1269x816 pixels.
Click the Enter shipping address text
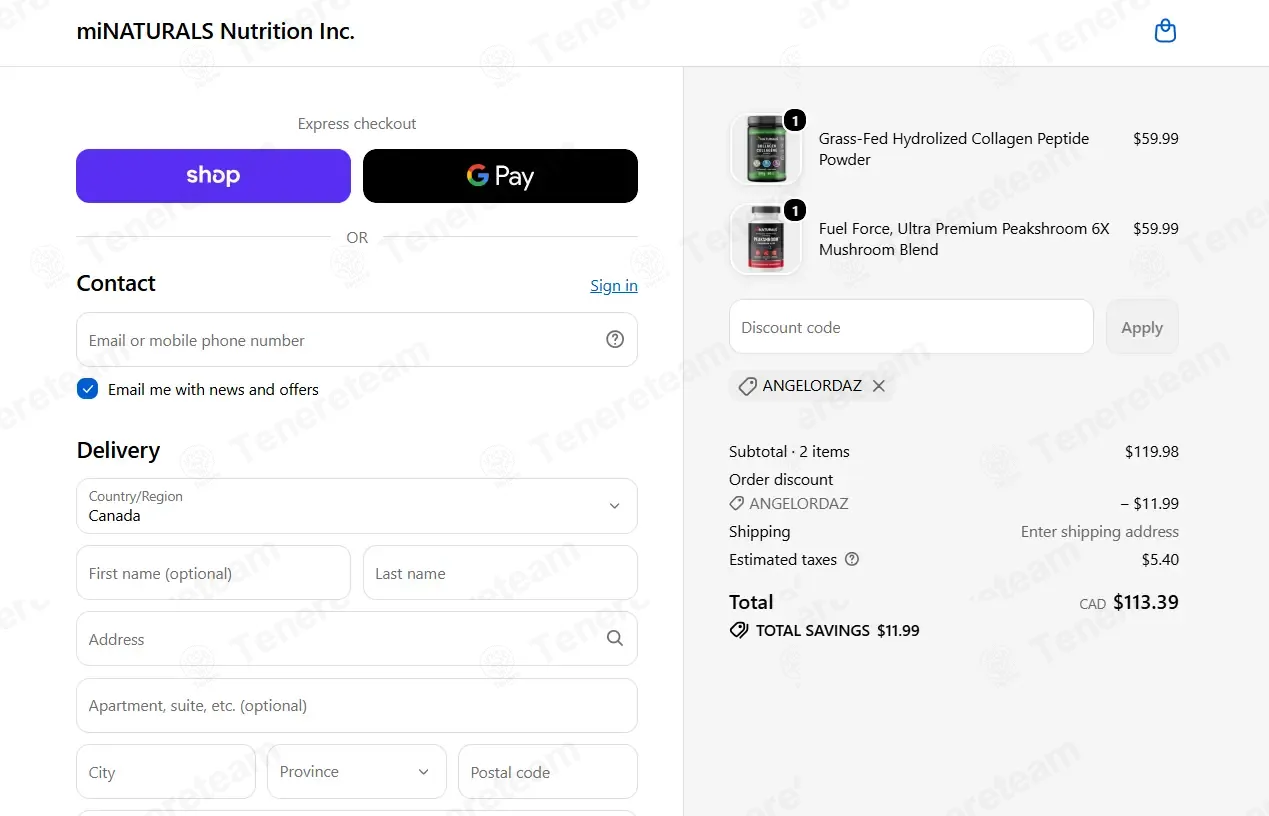coord(1100,531)
